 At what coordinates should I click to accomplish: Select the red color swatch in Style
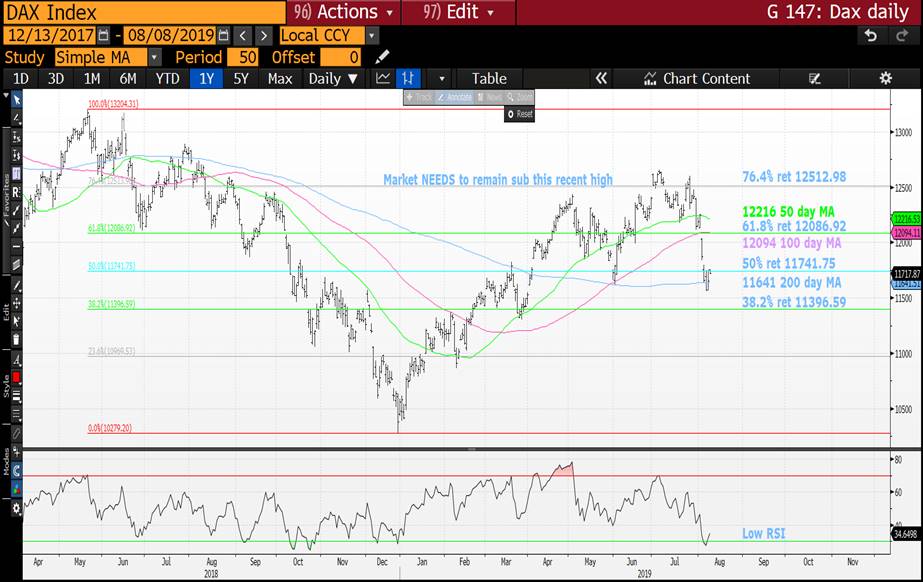pyautogui.click(x=16, y=377)
